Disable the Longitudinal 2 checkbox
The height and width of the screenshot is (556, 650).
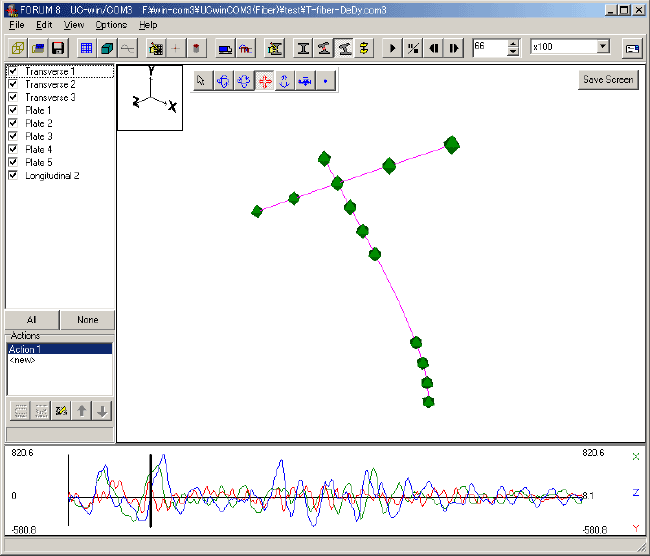pyautogui.click(x=13, y=175)
